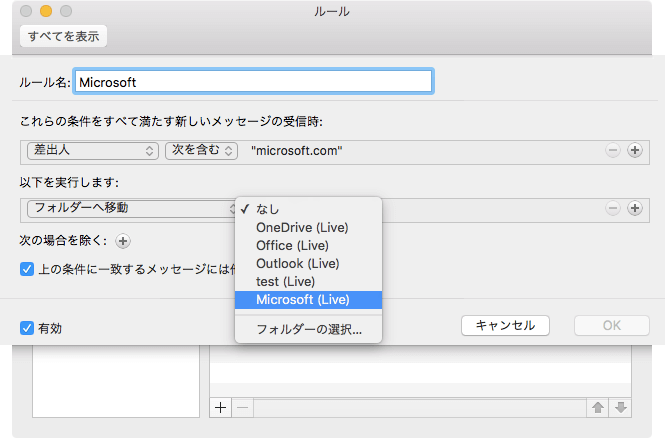Click the キャンセル button

pos(505,326)
